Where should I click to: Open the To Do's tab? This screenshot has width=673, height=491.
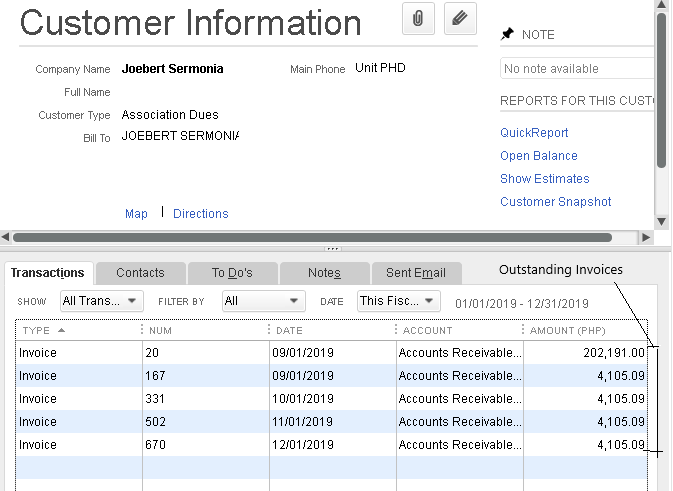pos(232,273)
